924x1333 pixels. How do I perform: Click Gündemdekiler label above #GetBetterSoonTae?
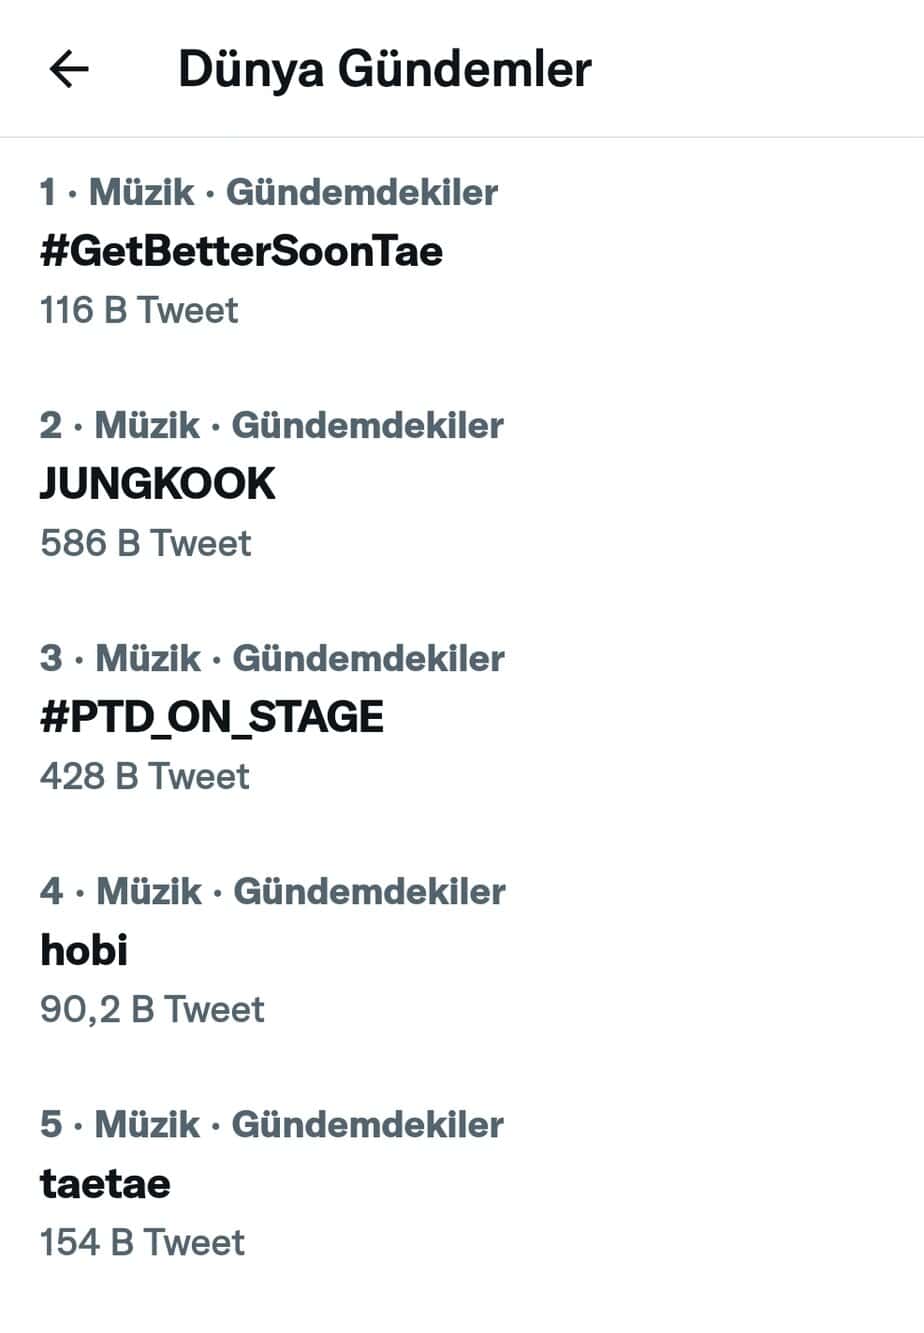pos(362,192)
